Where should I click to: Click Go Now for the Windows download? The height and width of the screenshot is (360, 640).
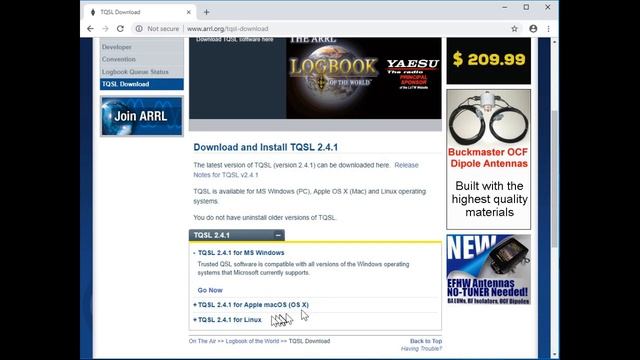pyautogui.click(x=210, y=290)
